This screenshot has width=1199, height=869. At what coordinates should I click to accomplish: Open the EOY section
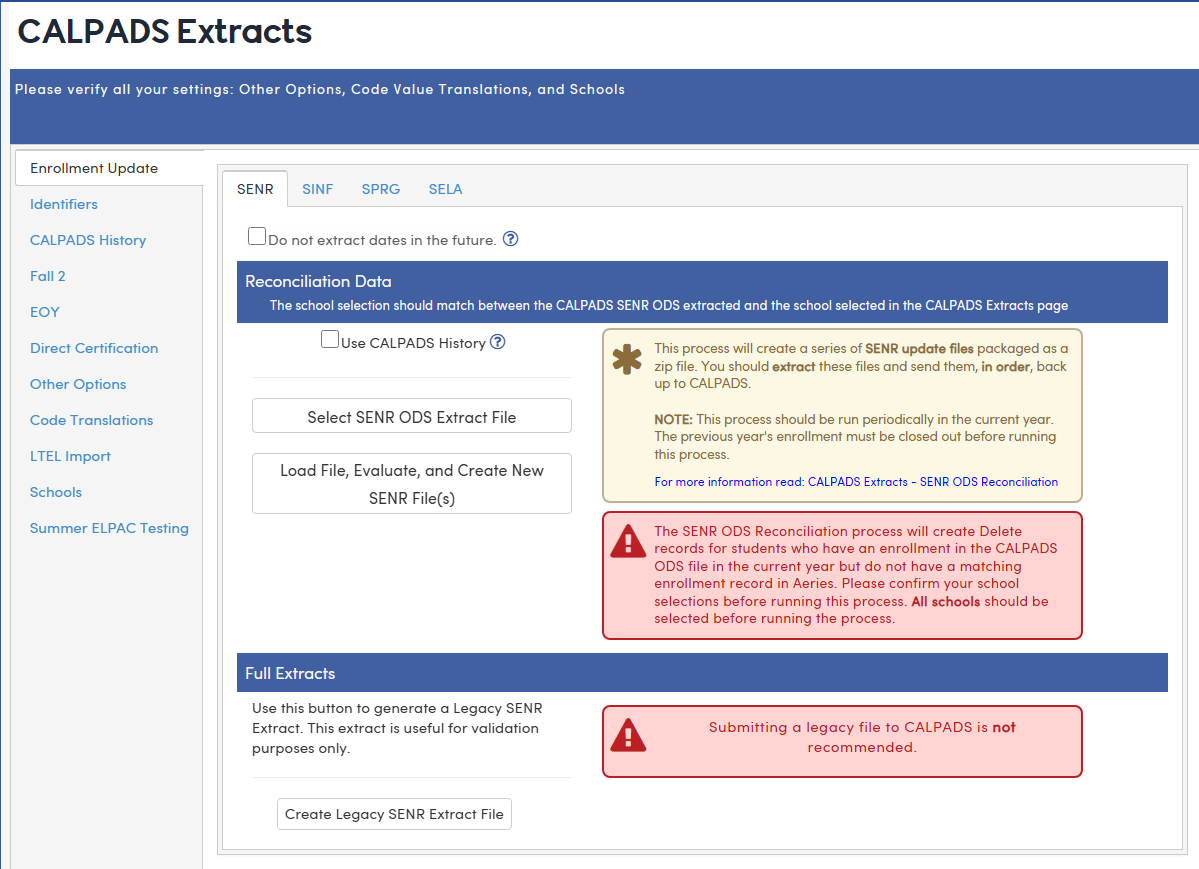(44, 312)
